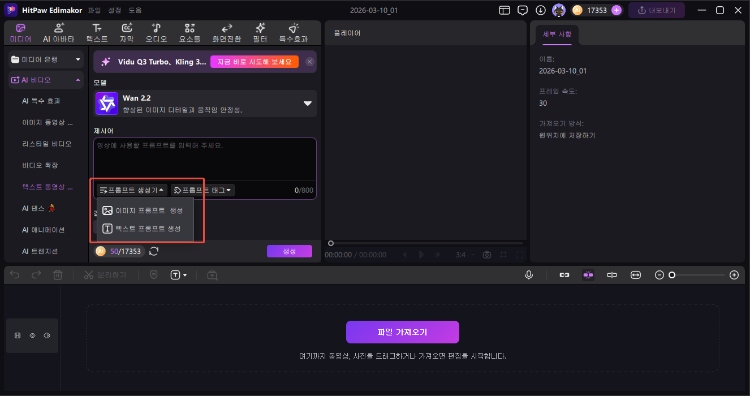Select restyle video (리스타일 비디오) item
Image resolution: width=750 pixels, height=396 pixels.
[x=47, y=143]
